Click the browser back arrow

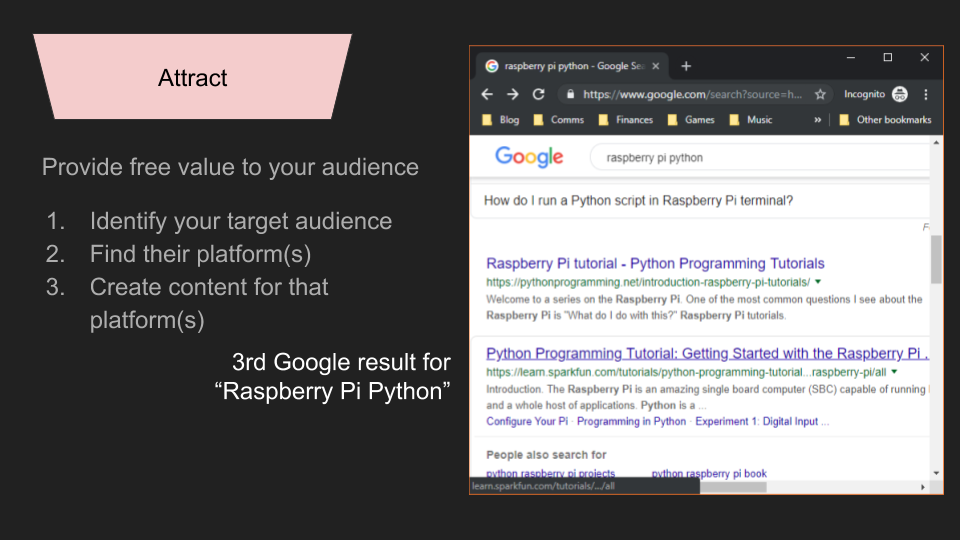(x=487, y=94)
